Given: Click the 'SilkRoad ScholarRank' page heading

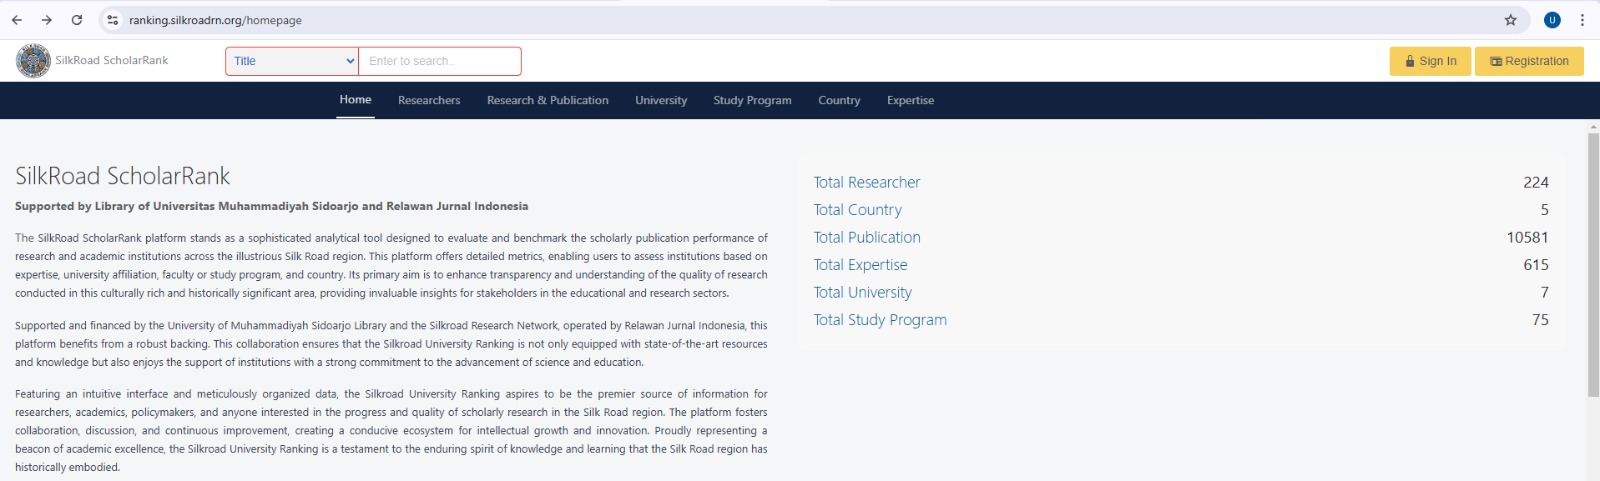Looking at the screenshot, I should click(123, 176).
